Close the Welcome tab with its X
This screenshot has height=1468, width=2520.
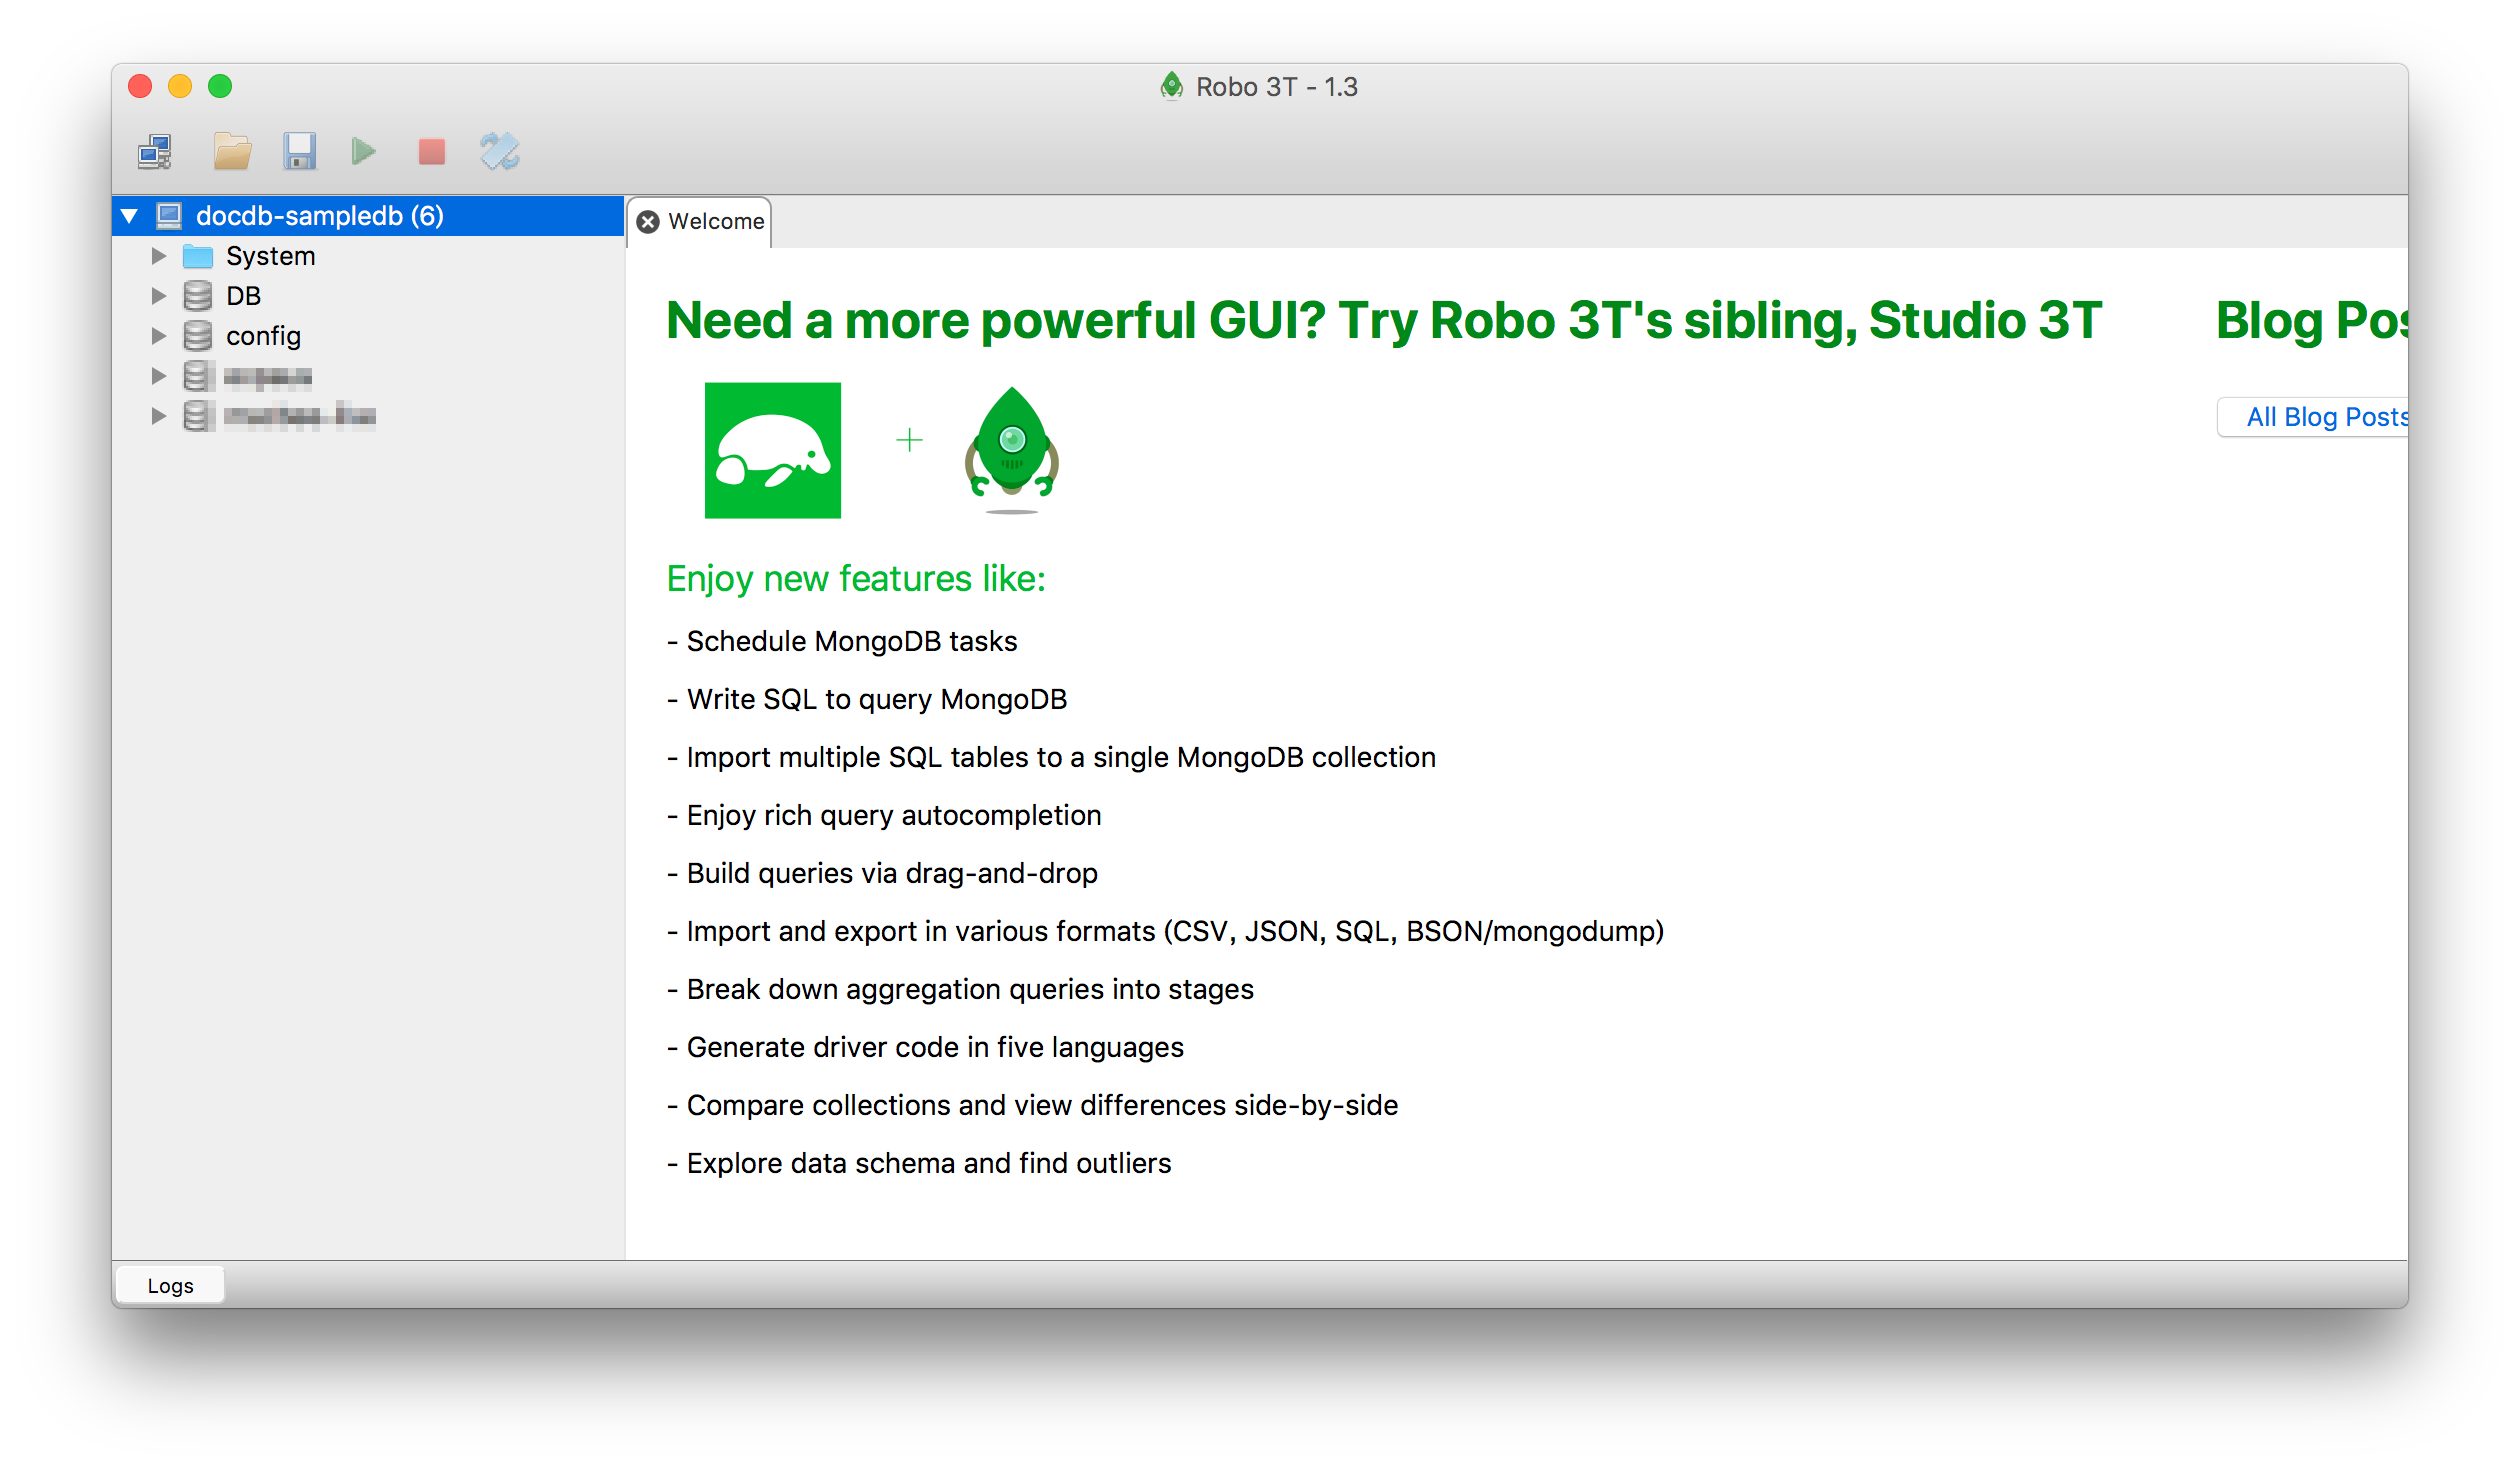tap(649, 222)
